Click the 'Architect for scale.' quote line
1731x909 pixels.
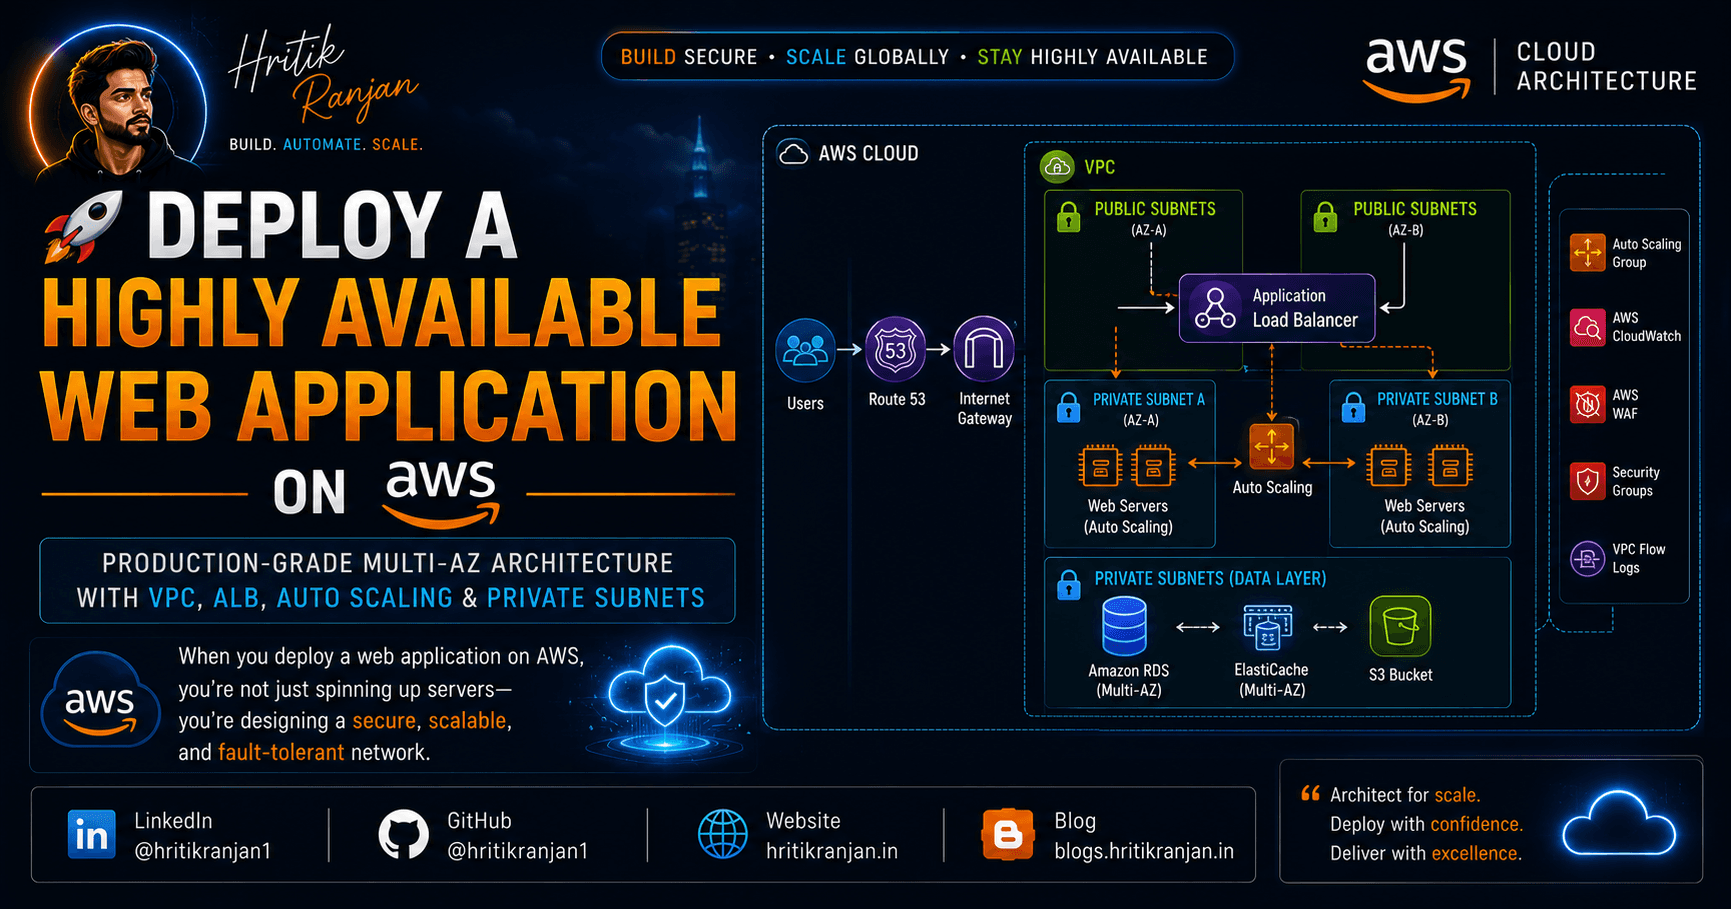[x=1405, y=795]
